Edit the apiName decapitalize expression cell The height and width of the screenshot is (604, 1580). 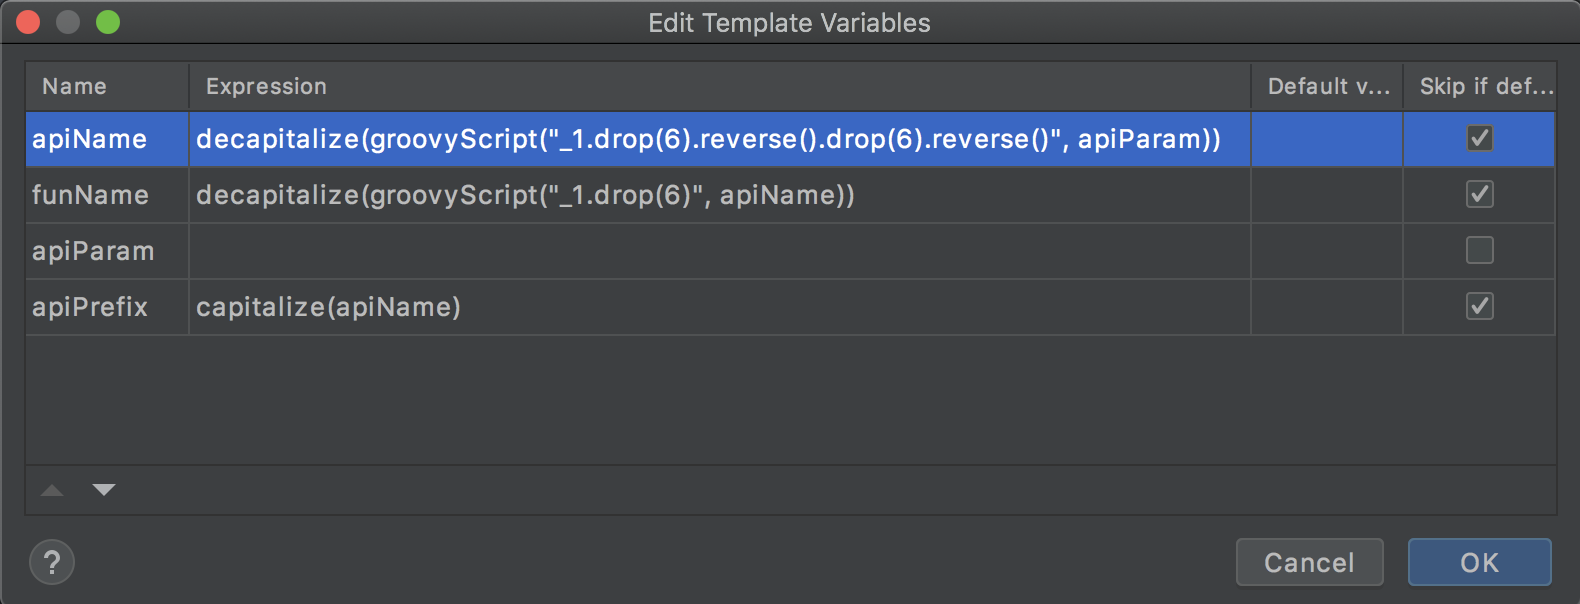tap(720, 139)
